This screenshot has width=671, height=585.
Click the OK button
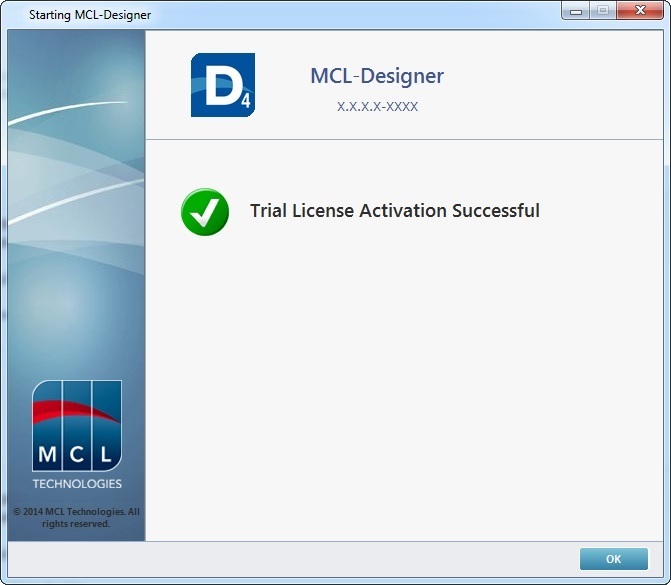click(614, 559)
